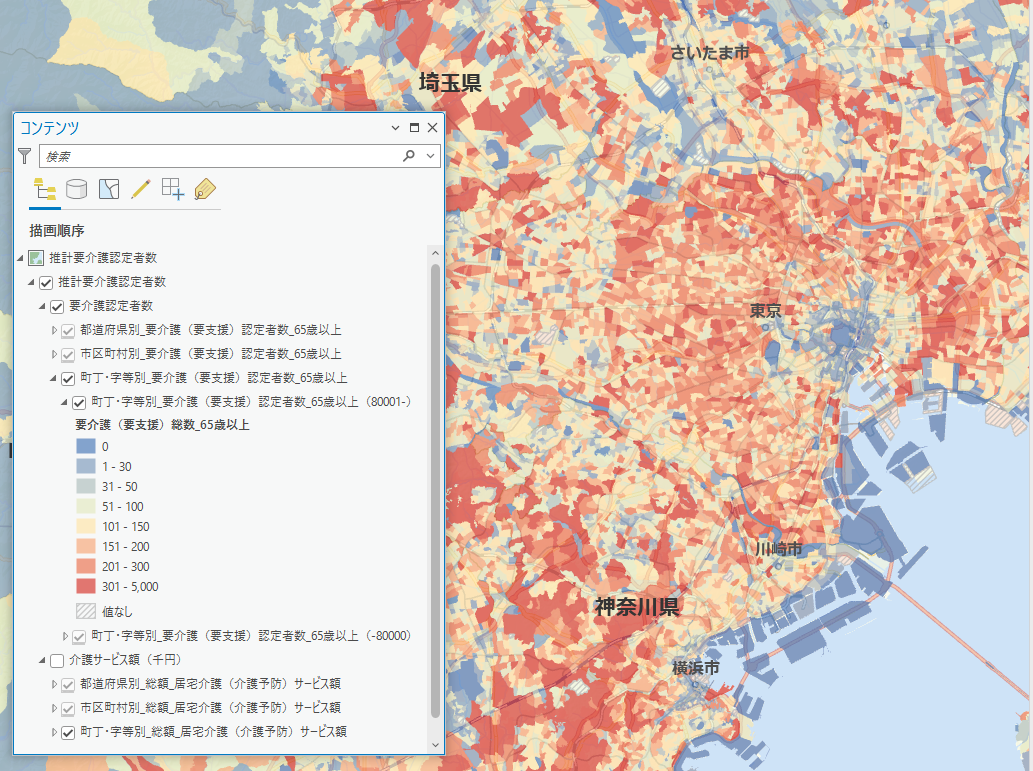Image resolution: width=1033 pixels, height=771 pixels.
Task: Click the 横浜市 label on the map
Action: (696, 668)
